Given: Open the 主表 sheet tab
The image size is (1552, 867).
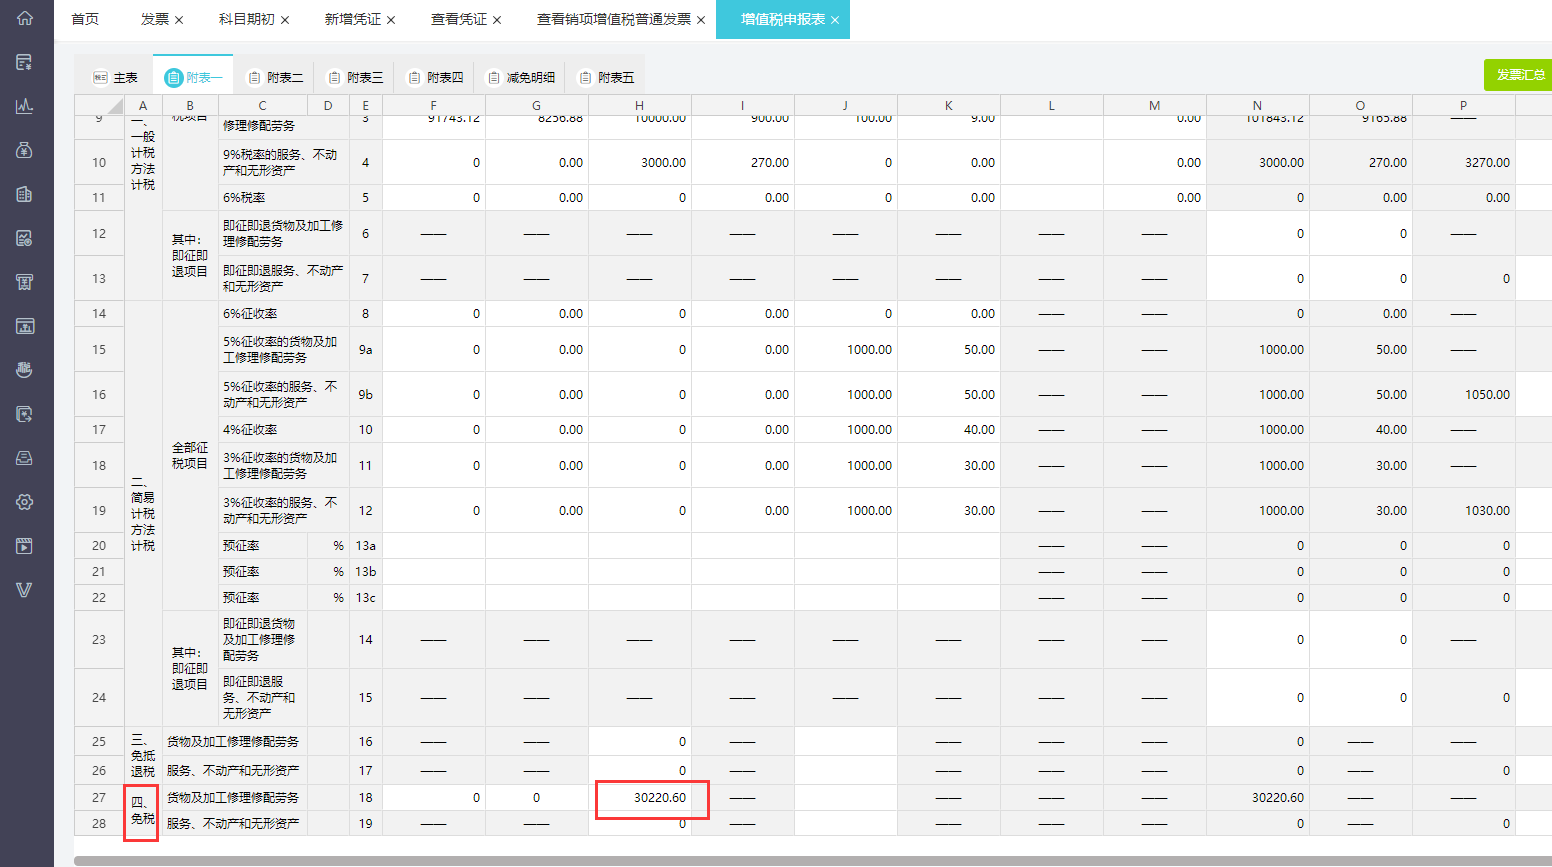Looking at the screenshot, I should (115, 77).
